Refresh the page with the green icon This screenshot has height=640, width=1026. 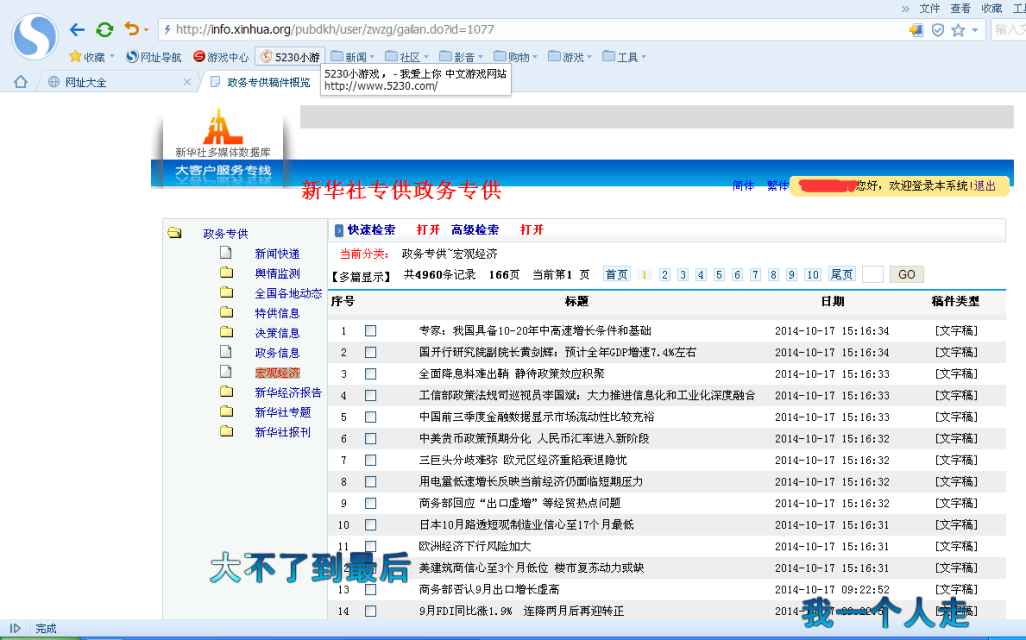(105, 29)
